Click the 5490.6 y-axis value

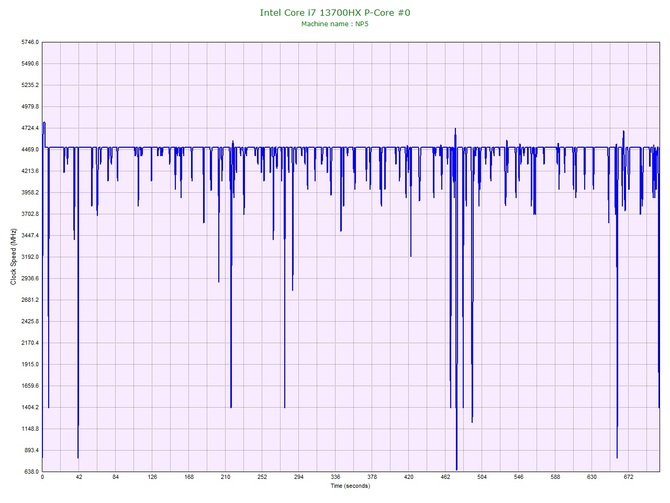pyautogui.click(x=30, y=64)
